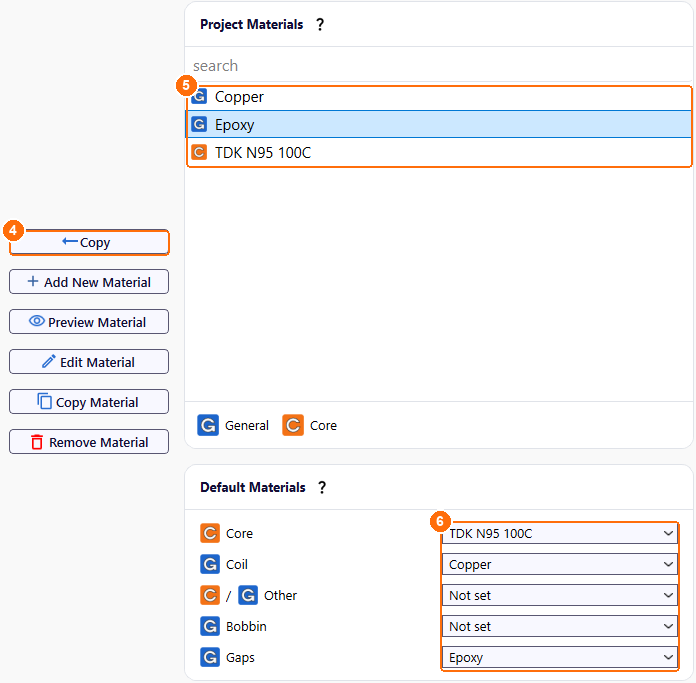
Task: Click the Bobbin label in Default Materials
Action: (x=246, y=627)
